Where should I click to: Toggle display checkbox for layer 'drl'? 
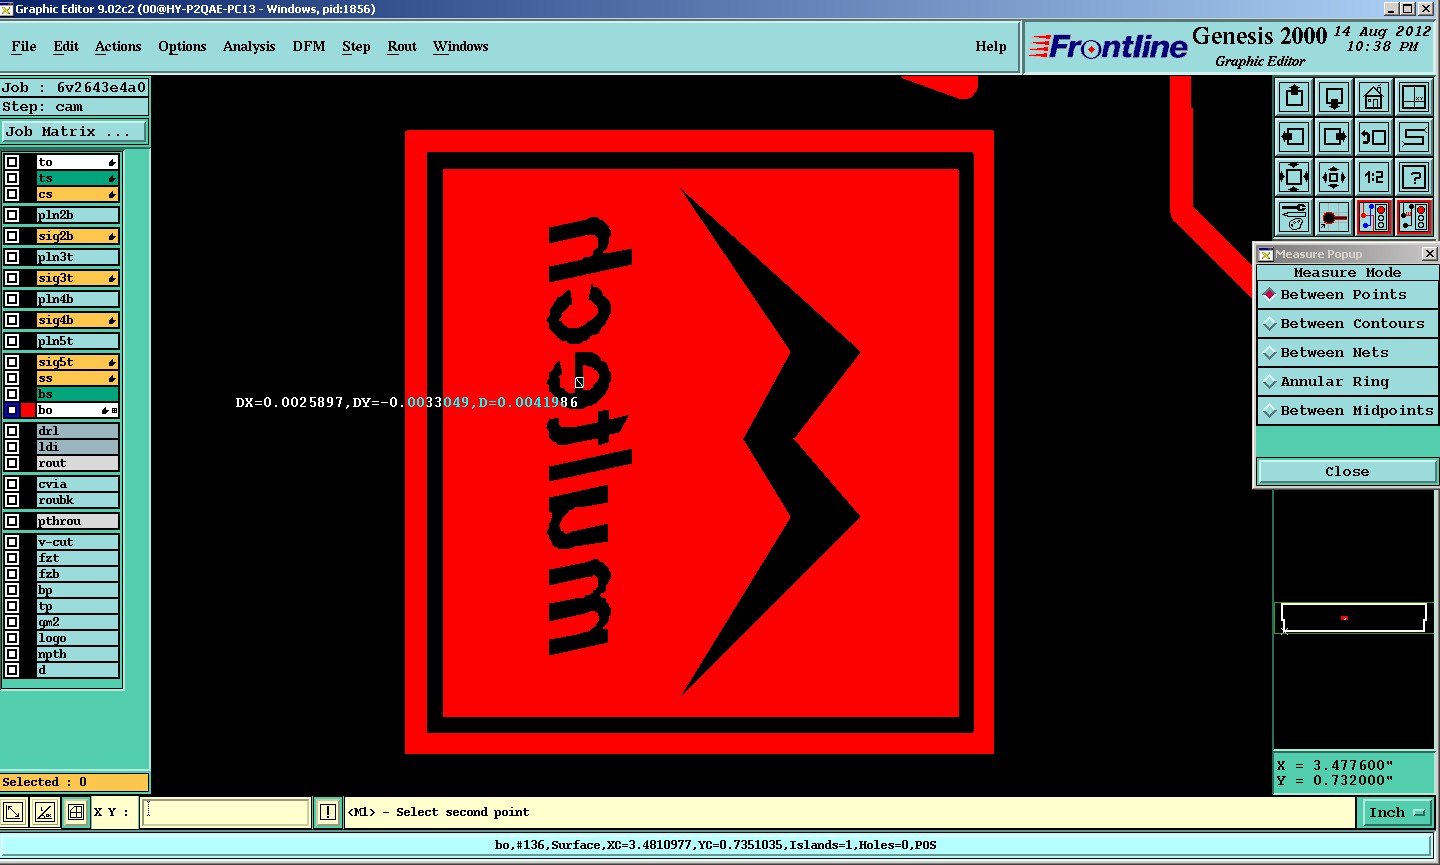click(12, 431)
